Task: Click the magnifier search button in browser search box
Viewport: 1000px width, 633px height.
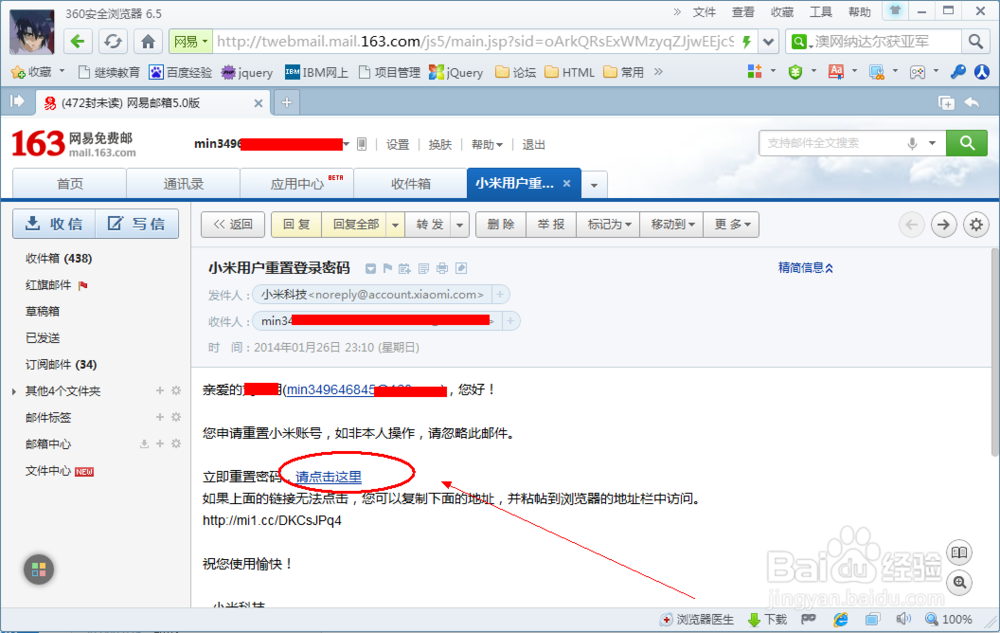Action: click(975, 42)
